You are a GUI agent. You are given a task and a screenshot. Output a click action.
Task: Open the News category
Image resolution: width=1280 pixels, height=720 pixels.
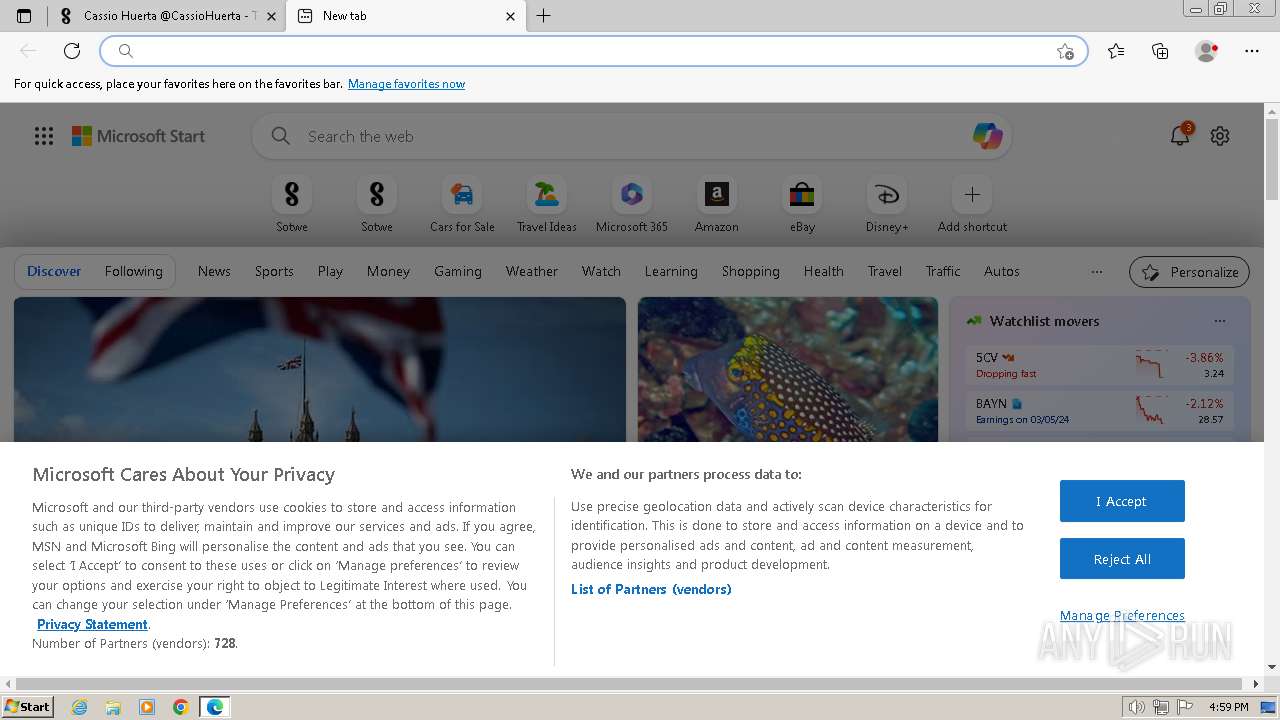click(x=214, y=271)
